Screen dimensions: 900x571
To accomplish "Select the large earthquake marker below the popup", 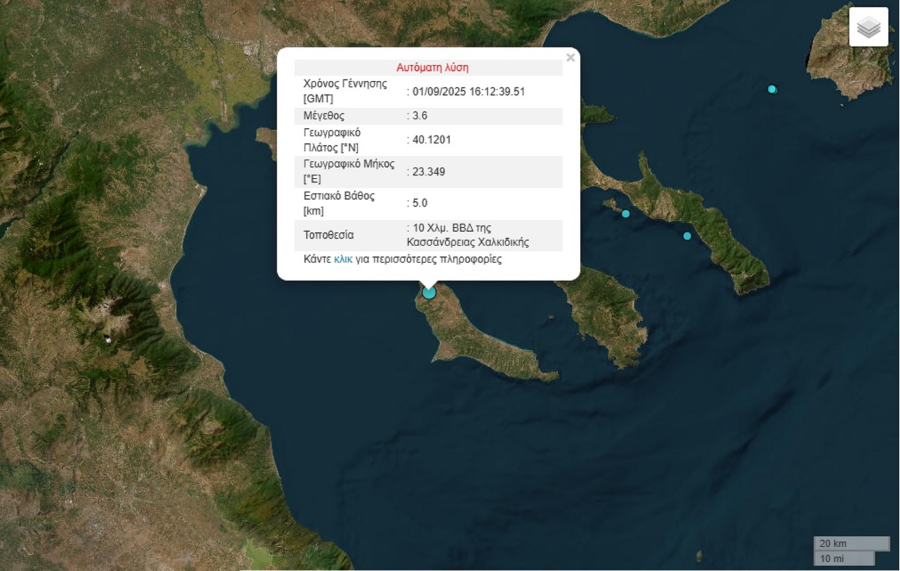I will click(429, 292).
